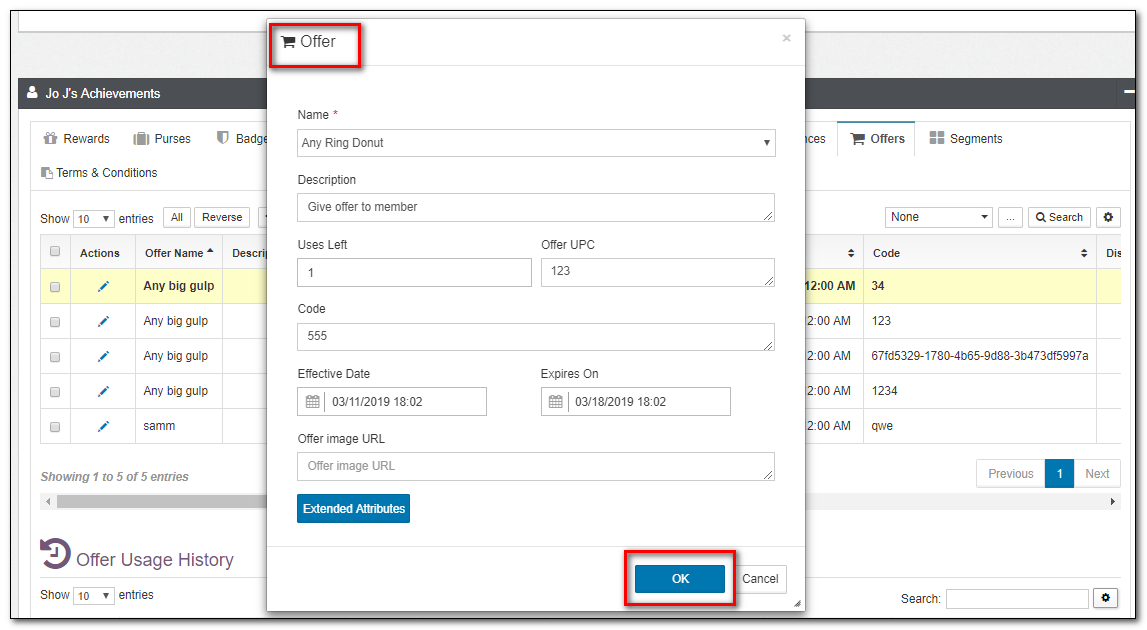The height and width of the screenshot is (630, 1147).
Task: Open the Show entries dropdown above offers table
Action: 94,219
